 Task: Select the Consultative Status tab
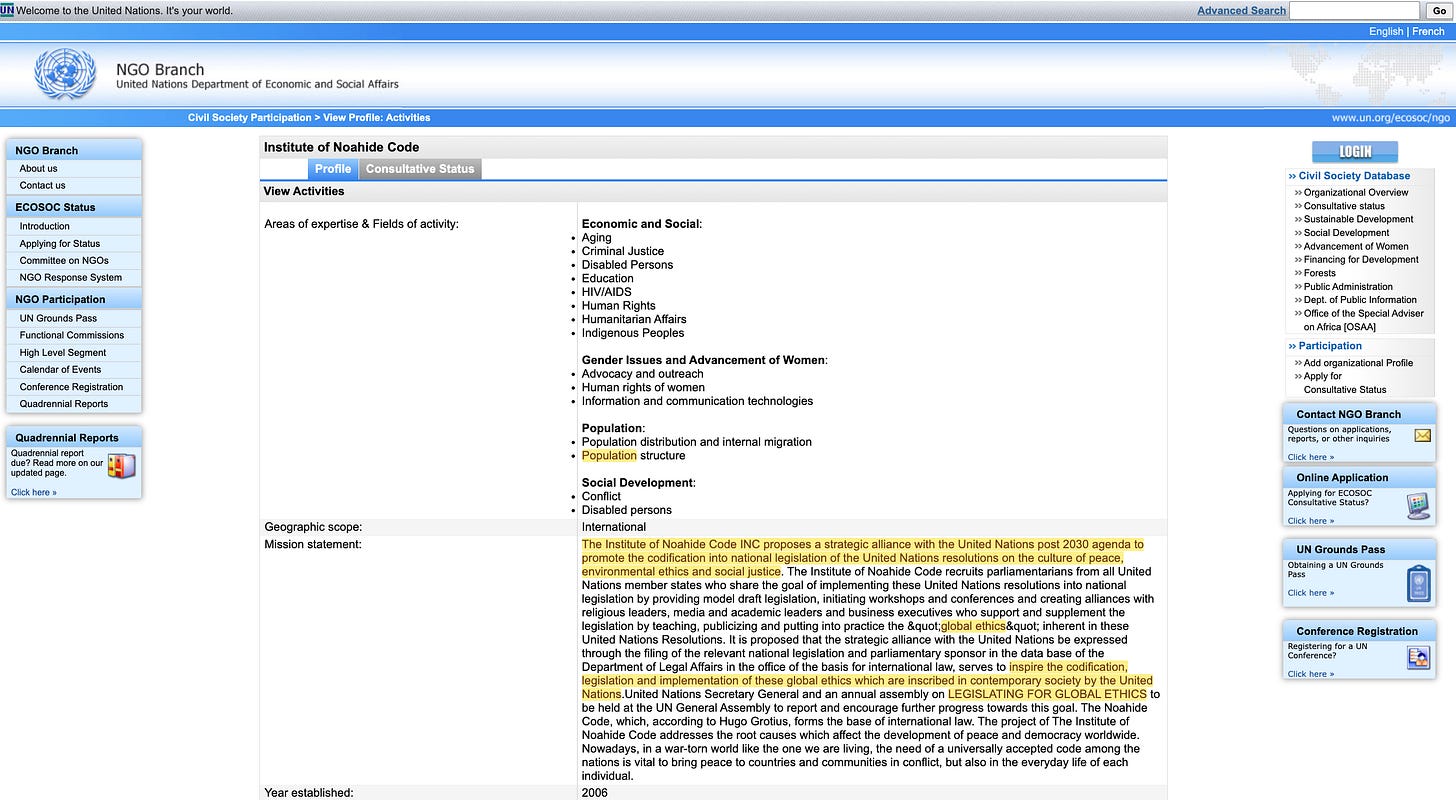420,169
